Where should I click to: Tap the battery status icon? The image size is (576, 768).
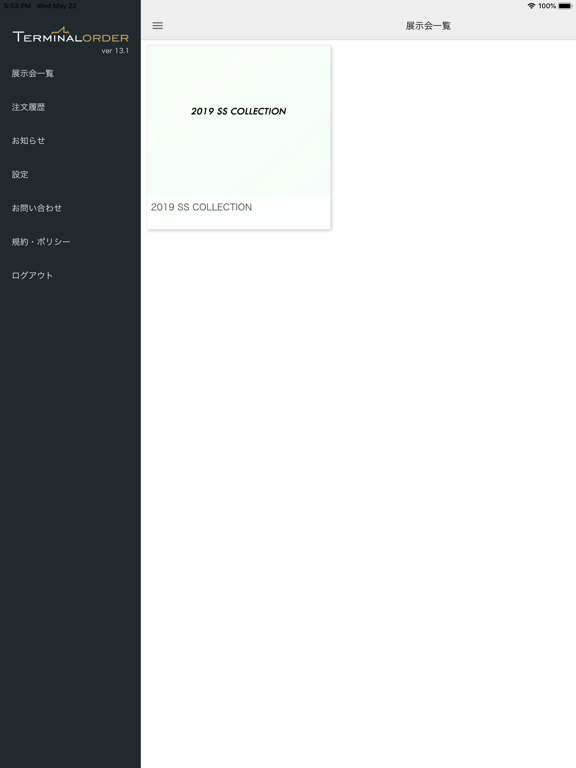pyautogui.click(x=565, y=6)
